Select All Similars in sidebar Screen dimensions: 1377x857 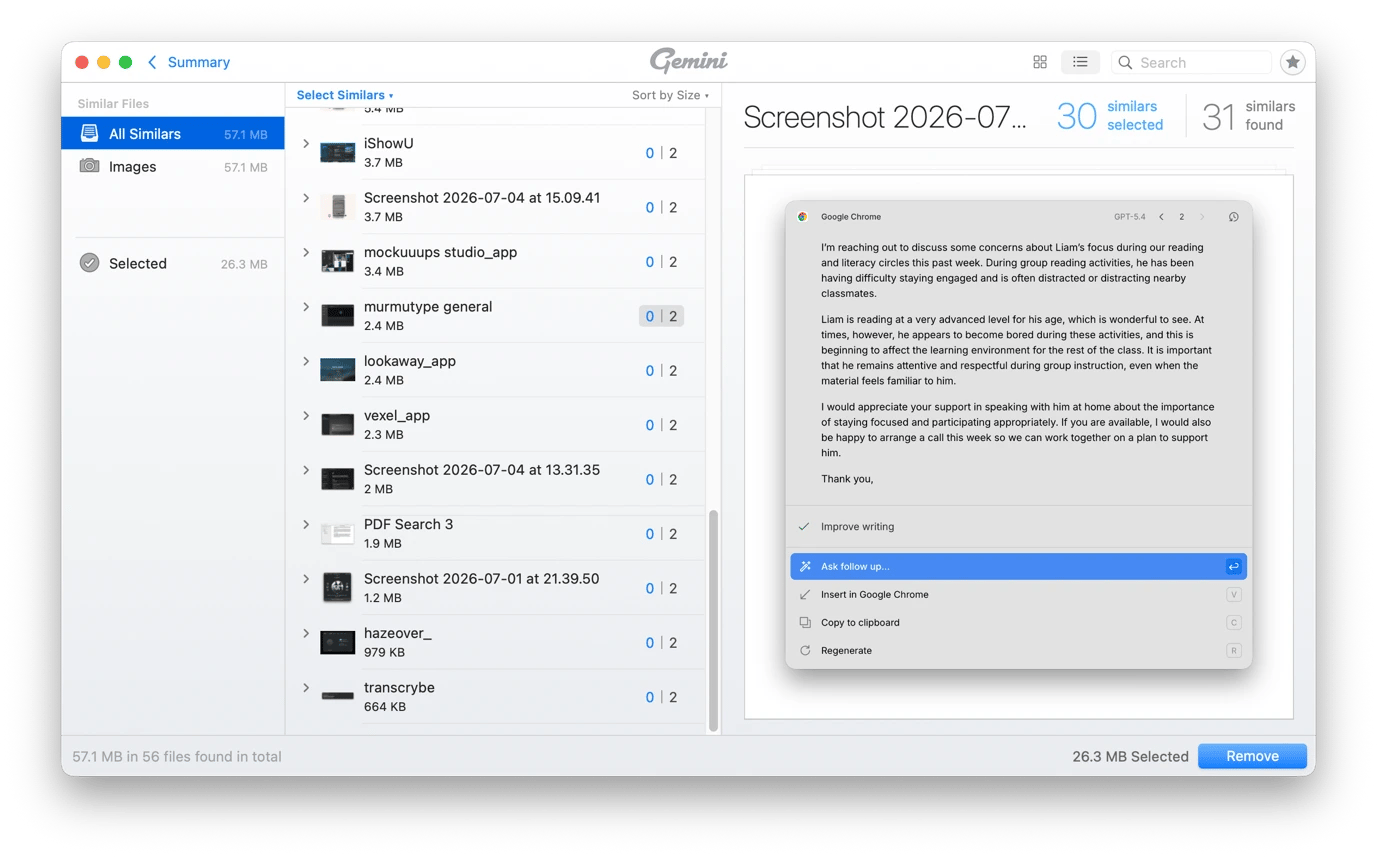[x=172, y=134]
